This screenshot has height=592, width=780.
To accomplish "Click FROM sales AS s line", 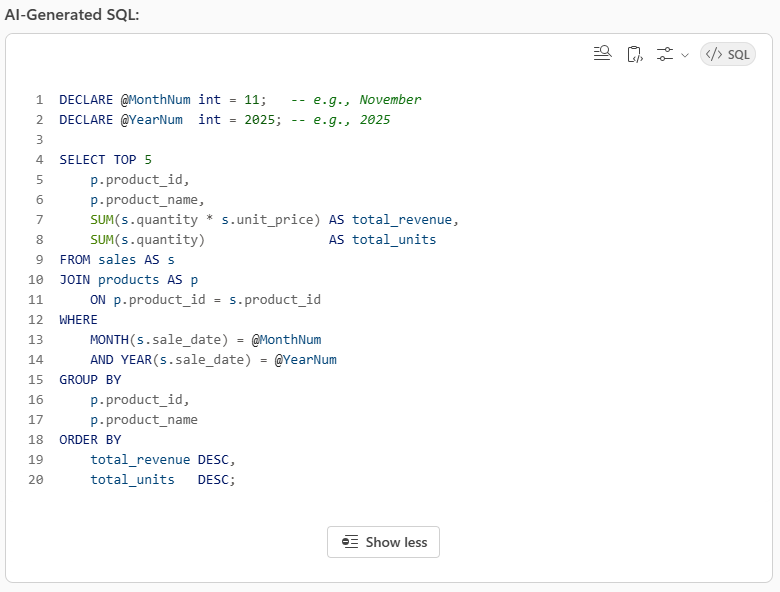I will [x=116, y=260].
